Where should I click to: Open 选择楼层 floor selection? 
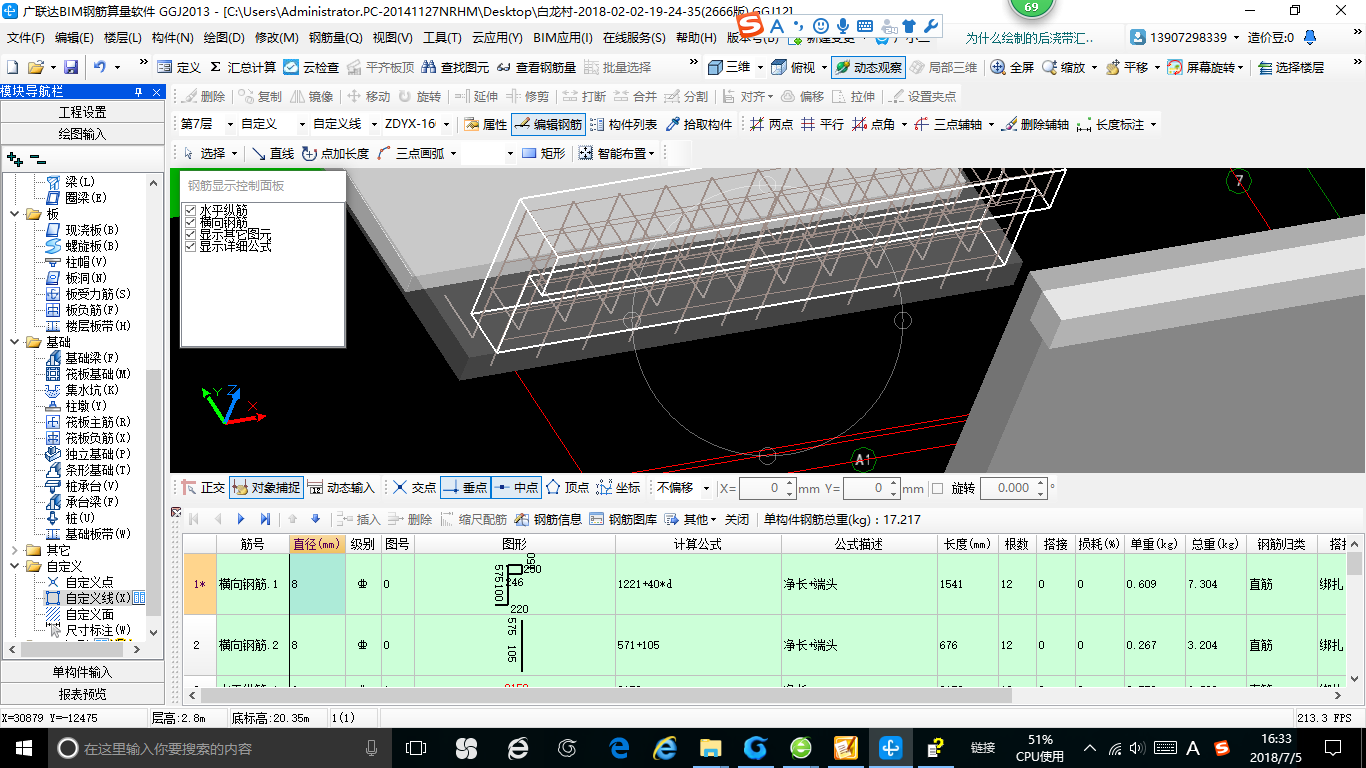click(1291, 67)
